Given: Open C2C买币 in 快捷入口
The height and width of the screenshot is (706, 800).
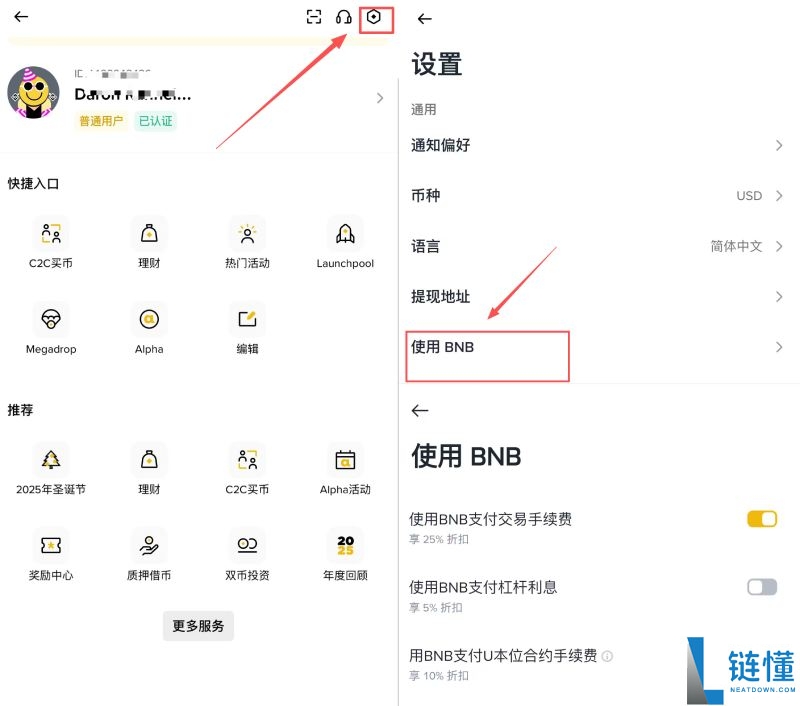Looking at the screenshot, I should (51, 243).
